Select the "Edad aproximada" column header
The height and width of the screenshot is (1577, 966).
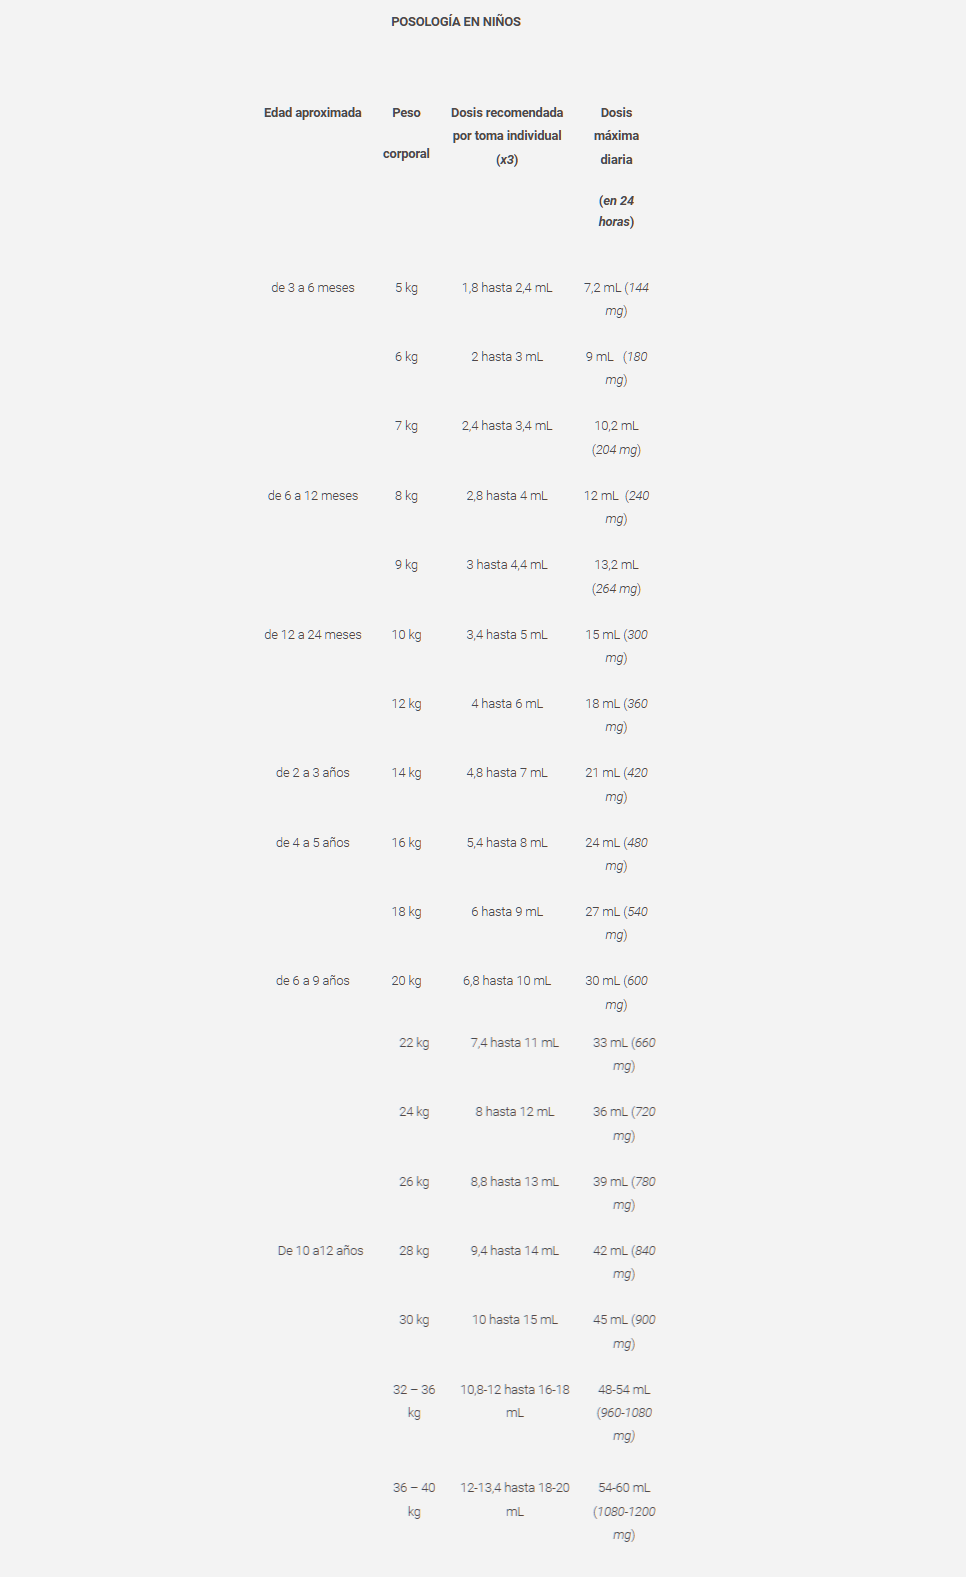point(313,113)
